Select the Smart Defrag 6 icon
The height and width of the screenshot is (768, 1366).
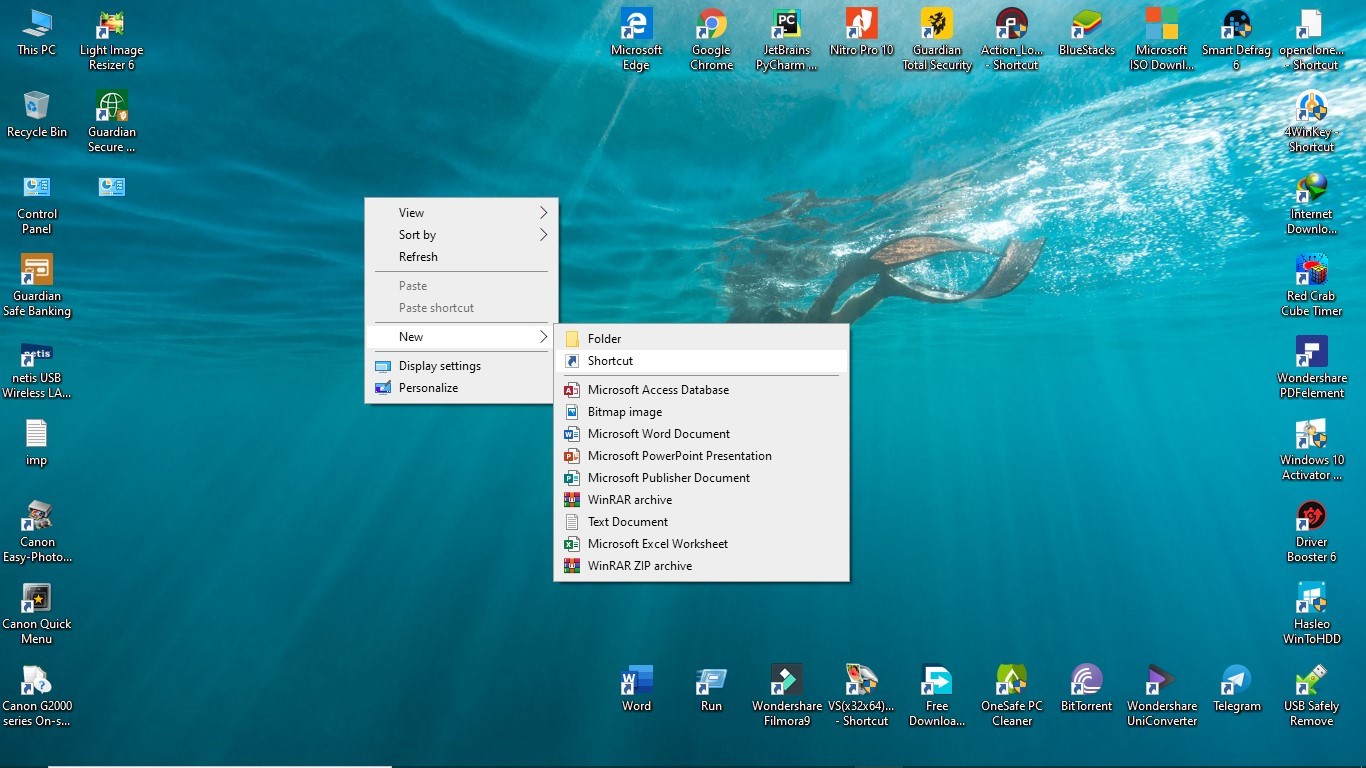[x=1237, y=40]
